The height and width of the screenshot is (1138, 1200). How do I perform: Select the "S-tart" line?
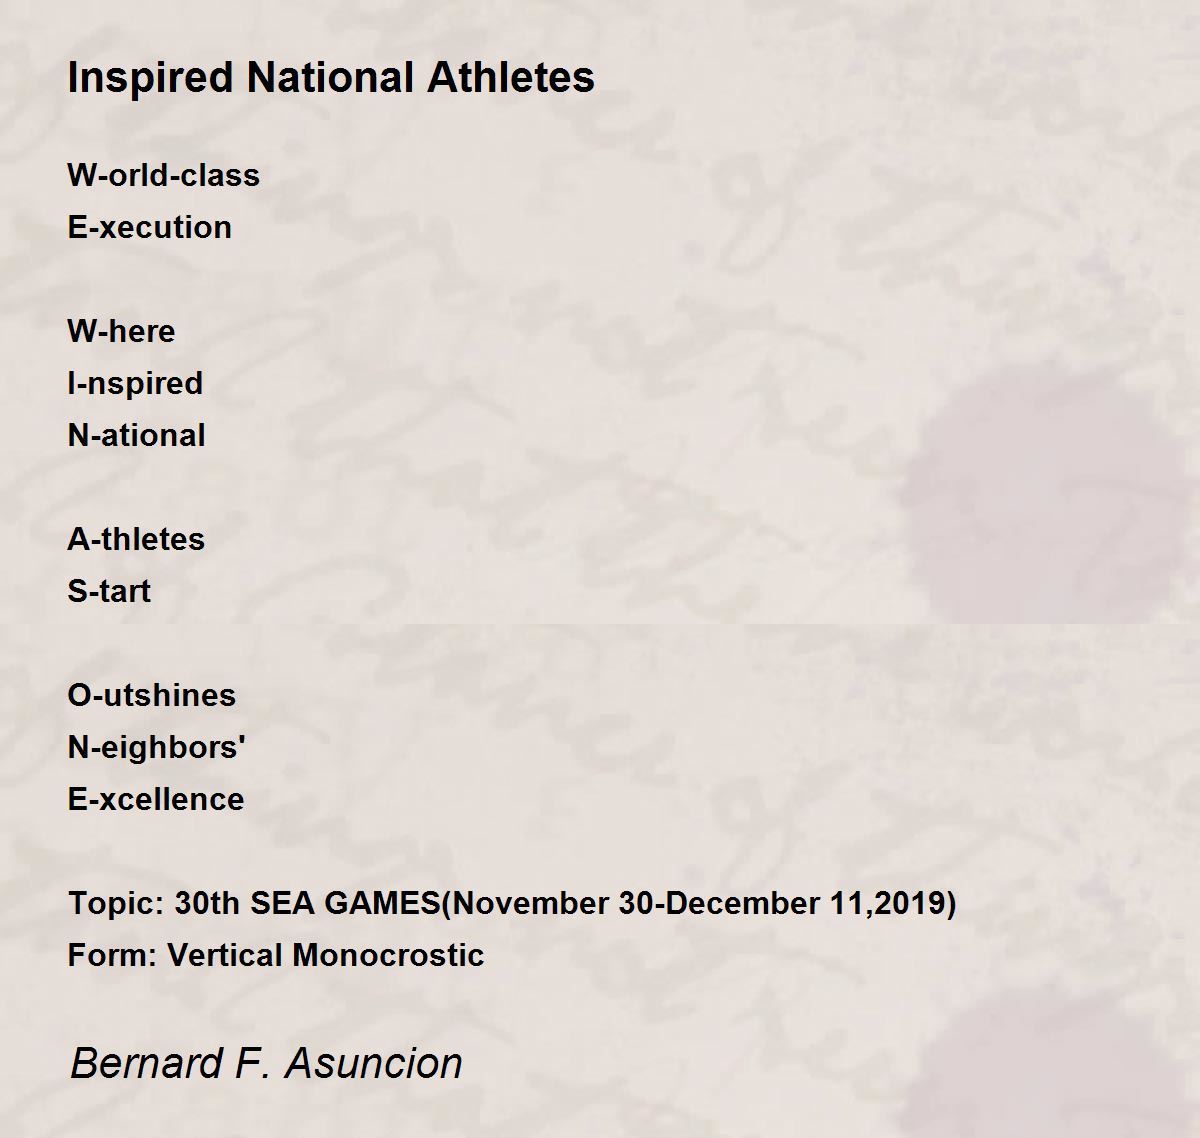(109, 591)
